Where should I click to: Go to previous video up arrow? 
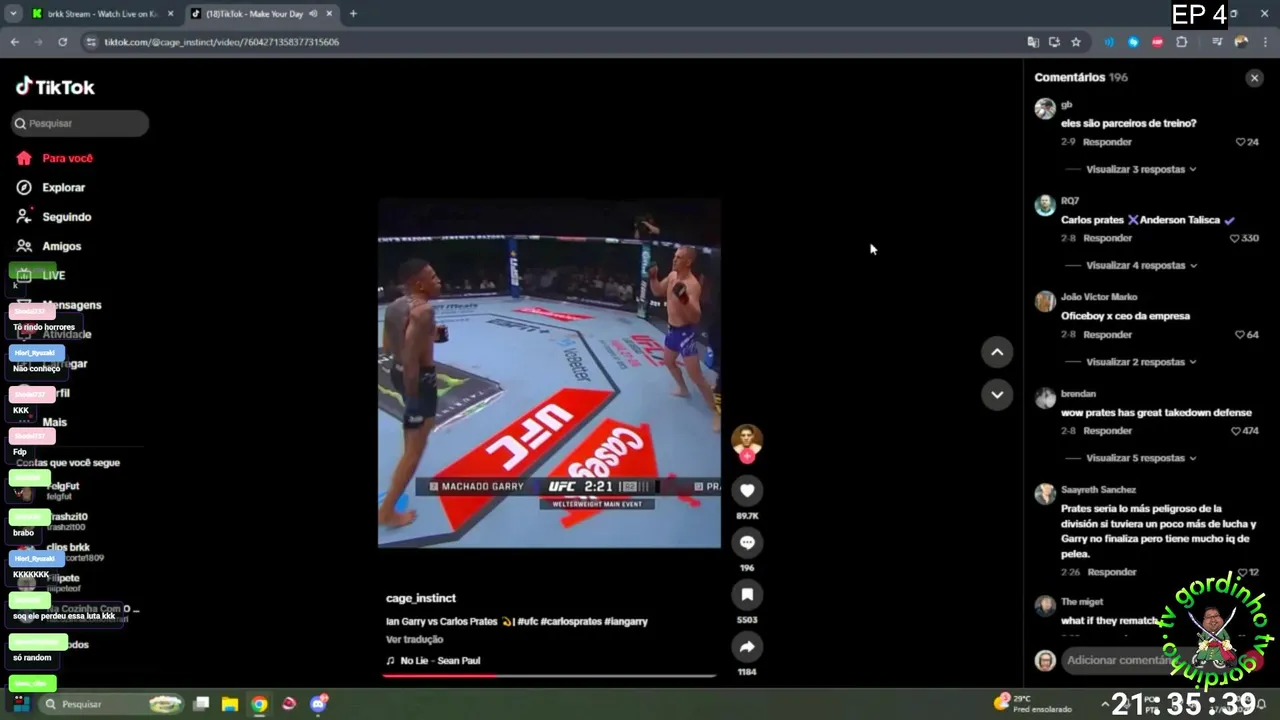pyautogui.click(x=997, y=352)
